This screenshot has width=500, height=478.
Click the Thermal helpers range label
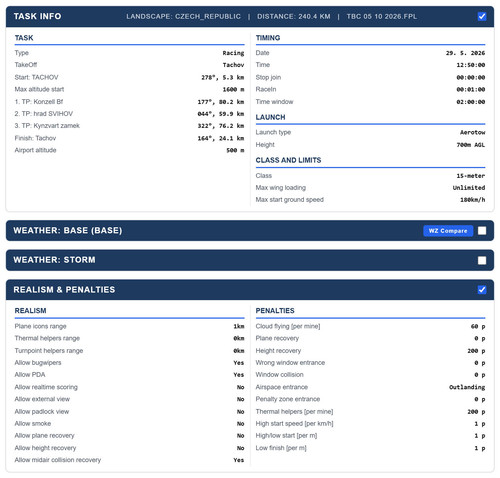click(47, 338)
